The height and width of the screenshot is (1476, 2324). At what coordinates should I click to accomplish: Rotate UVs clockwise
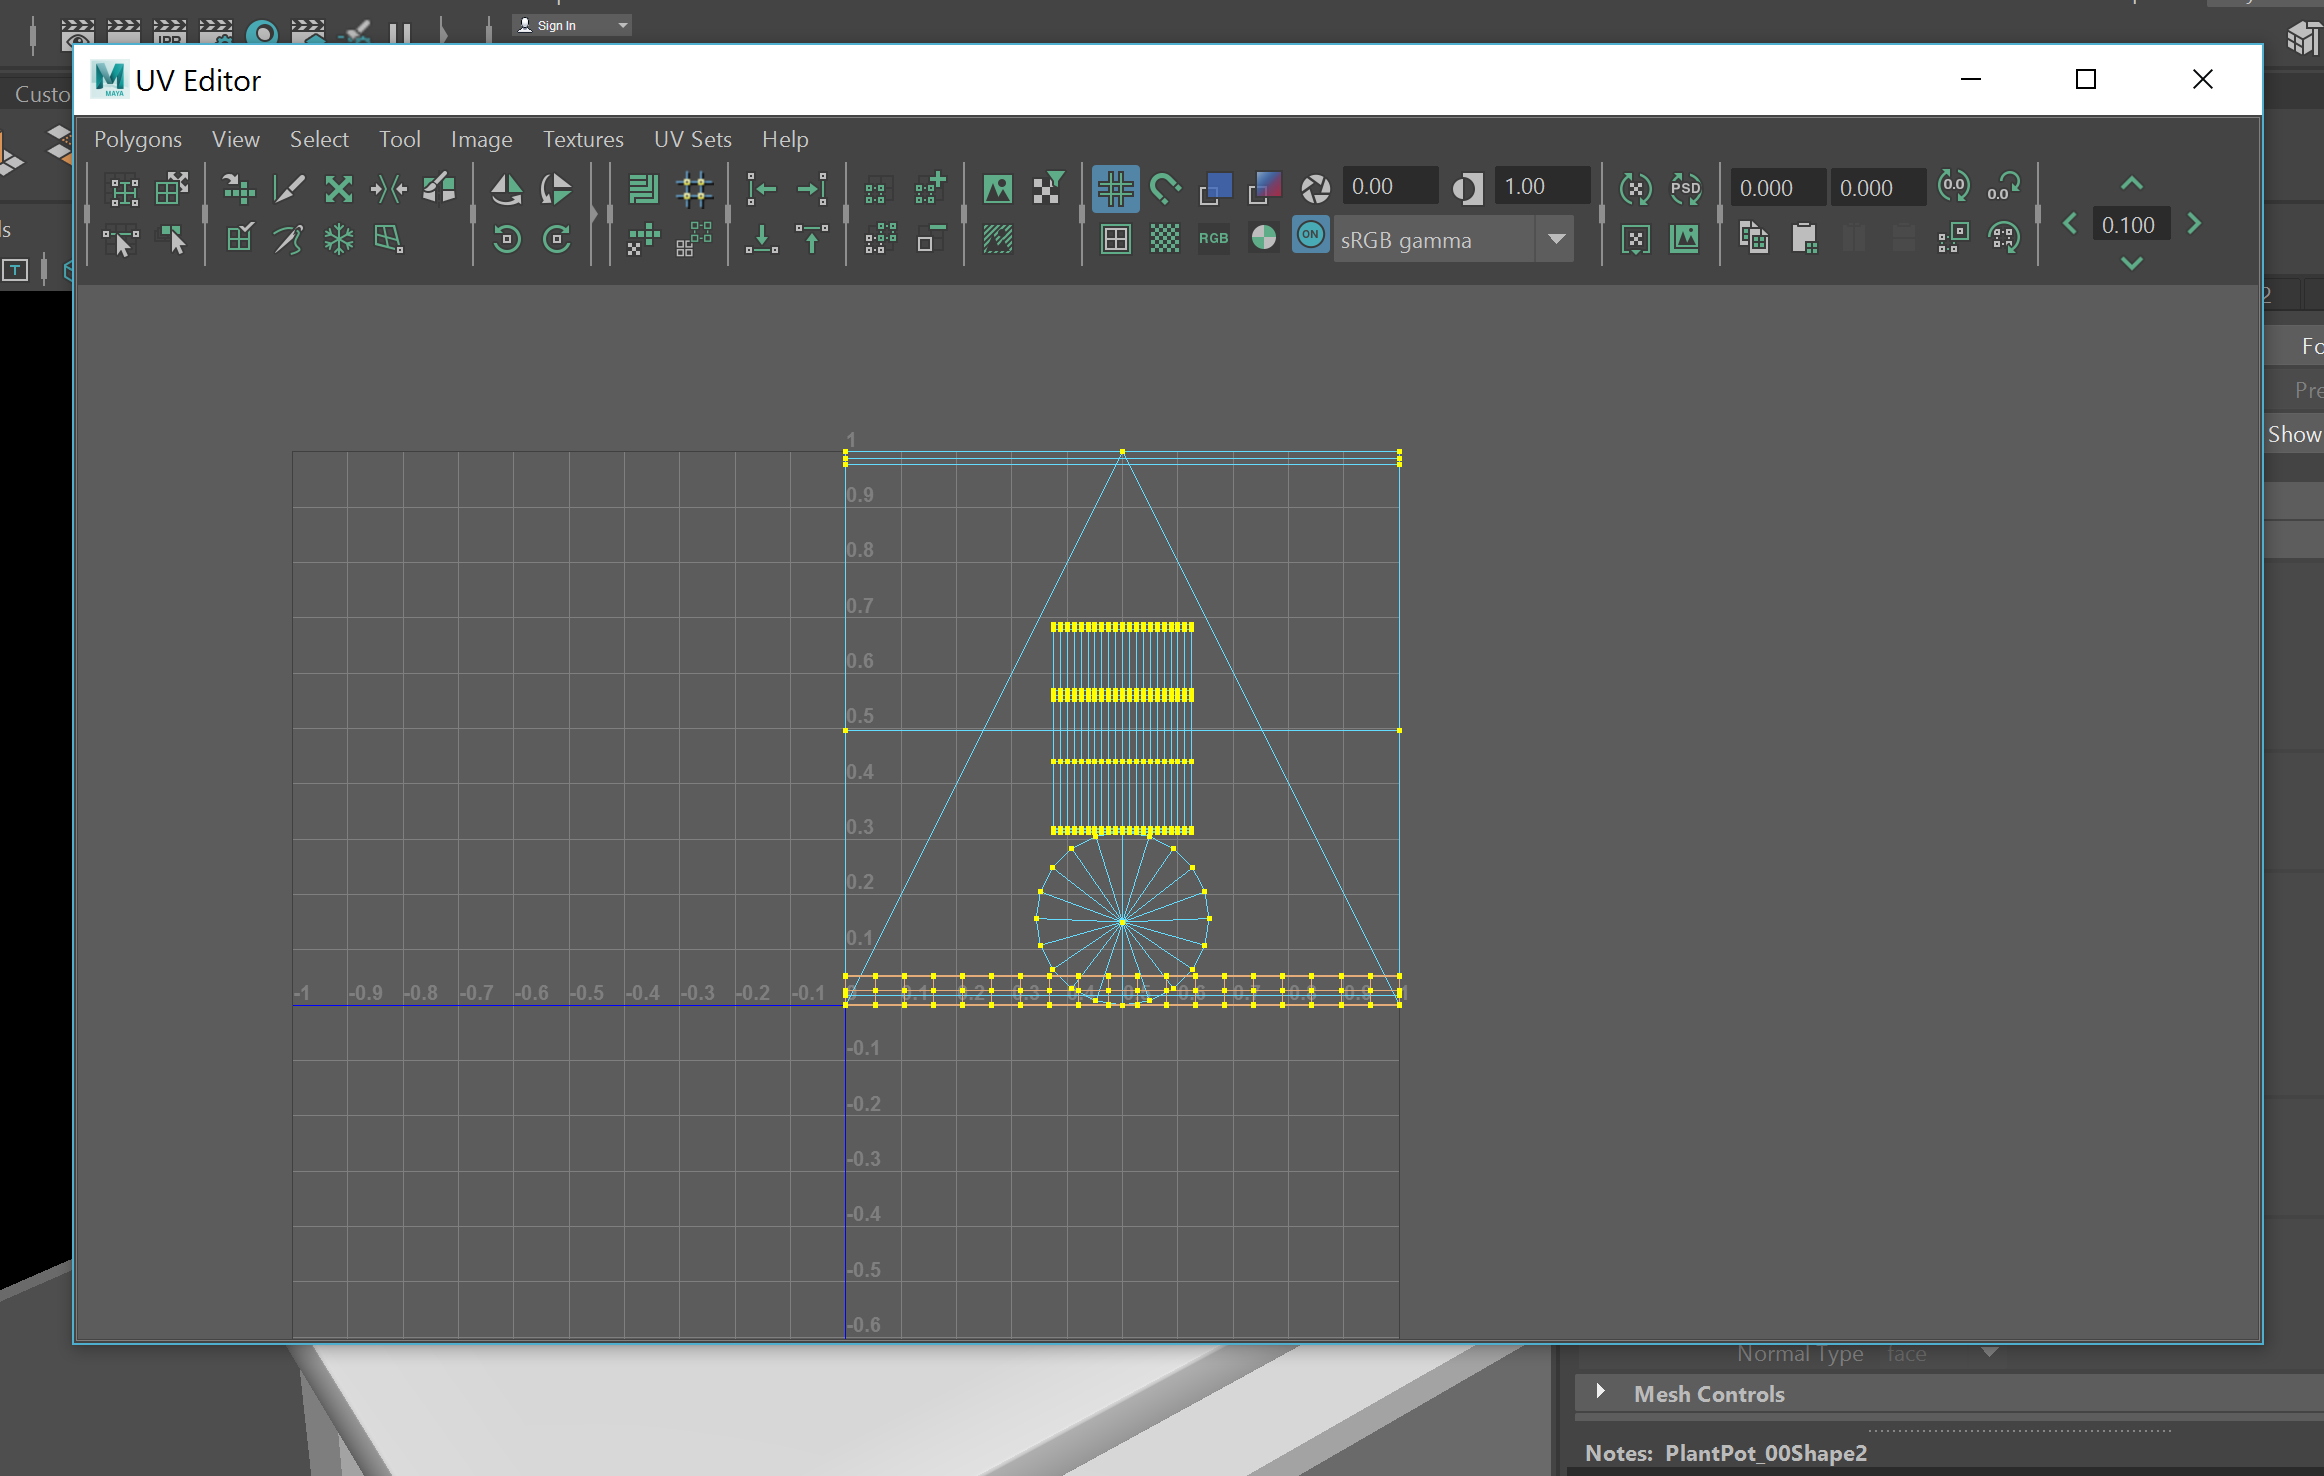coord(556,238)
